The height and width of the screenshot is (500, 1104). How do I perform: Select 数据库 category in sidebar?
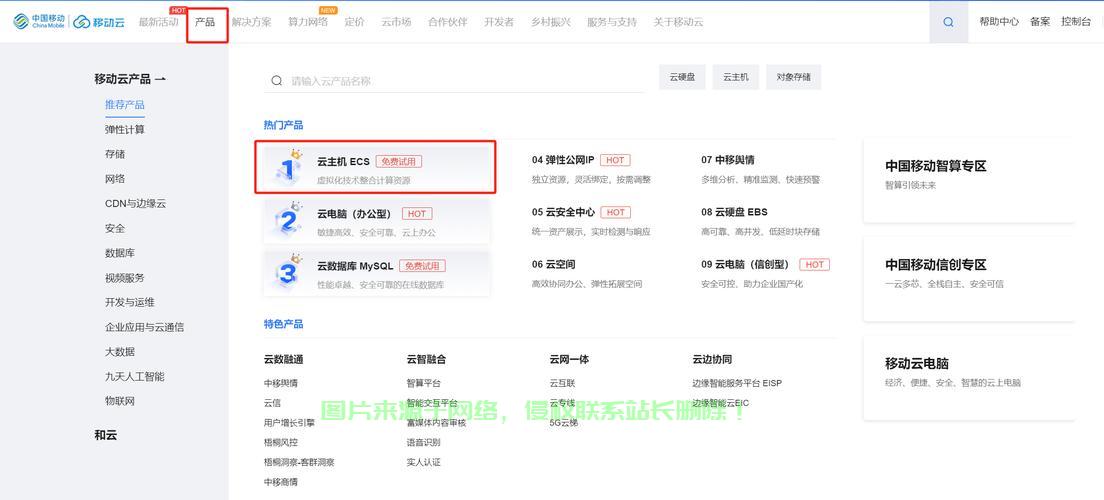(120, 253)
